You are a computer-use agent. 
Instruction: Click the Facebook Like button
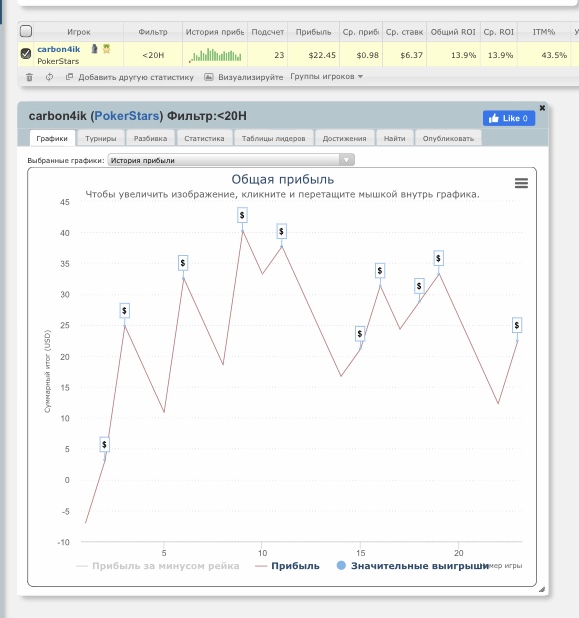pyautogui.click(x=509, y=118)
